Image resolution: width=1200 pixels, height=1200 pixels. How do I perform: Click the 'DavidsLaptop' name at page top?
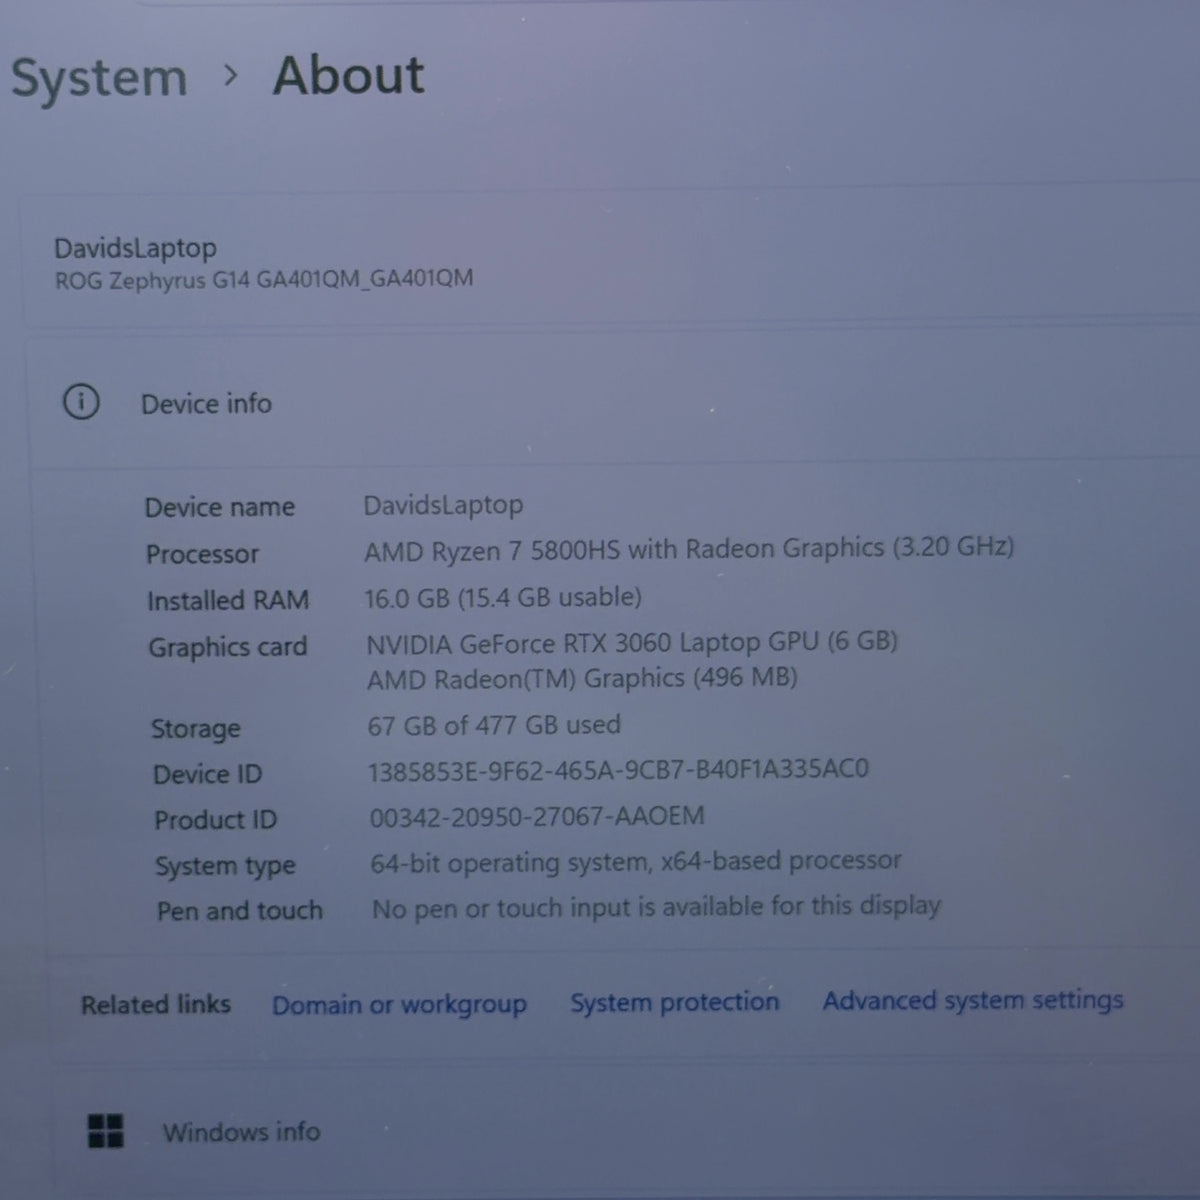[135, 247]
